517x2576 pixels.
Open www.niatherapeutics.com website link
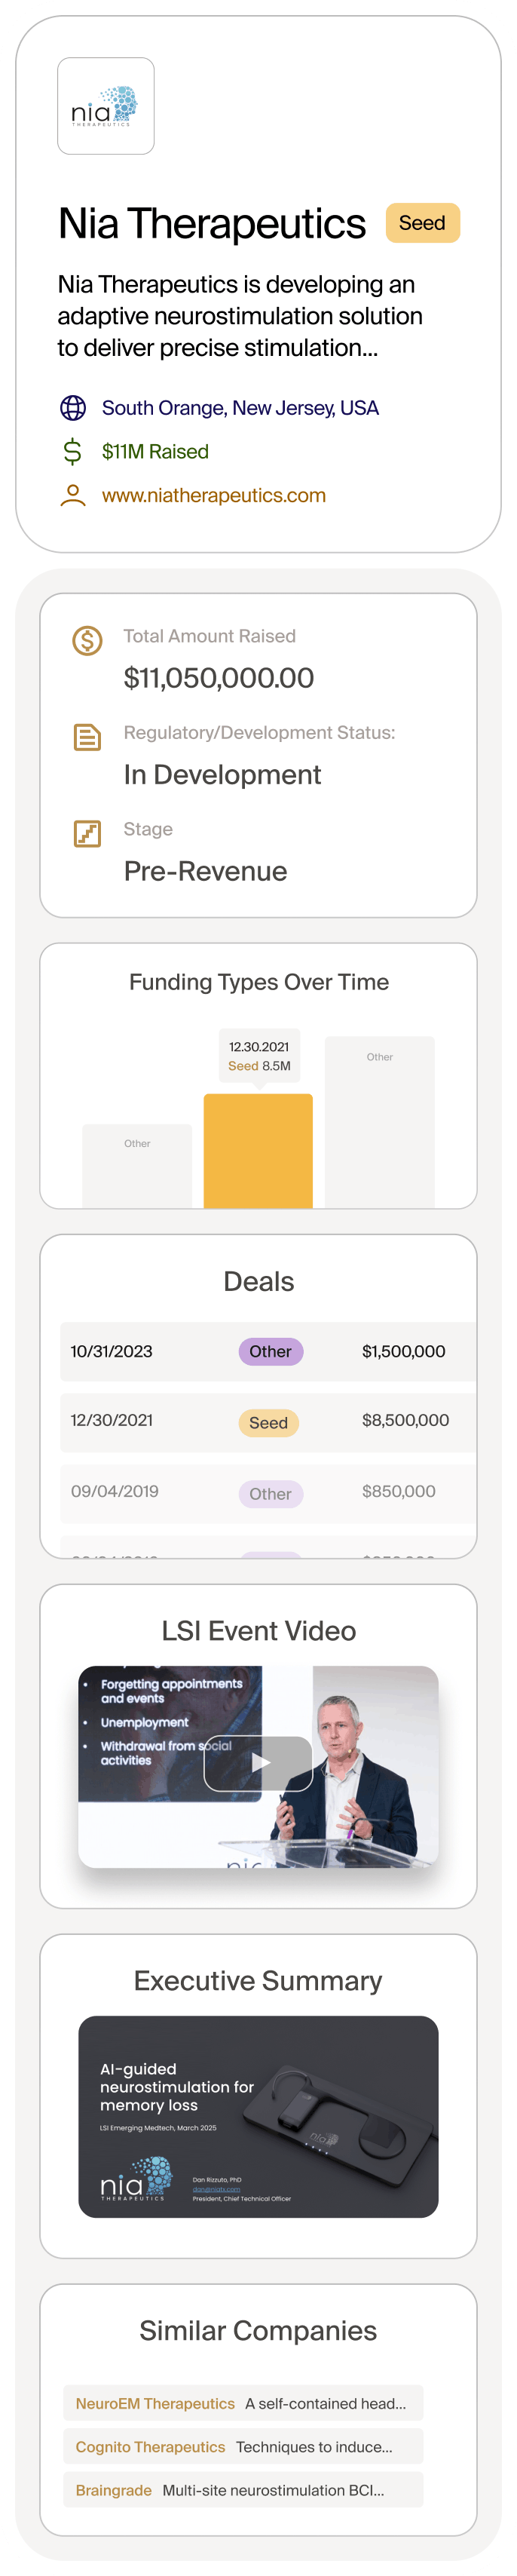214,496
